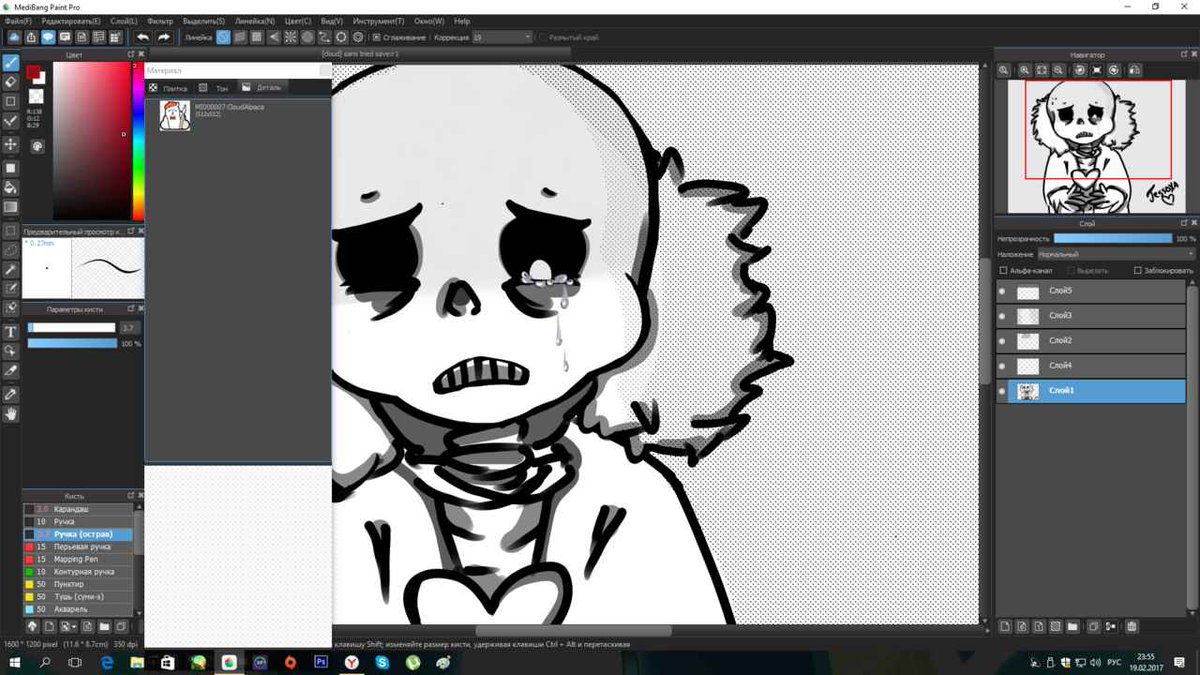Select the Move tool
Screen dimensions: 1200x675
[x=11, y=144]
